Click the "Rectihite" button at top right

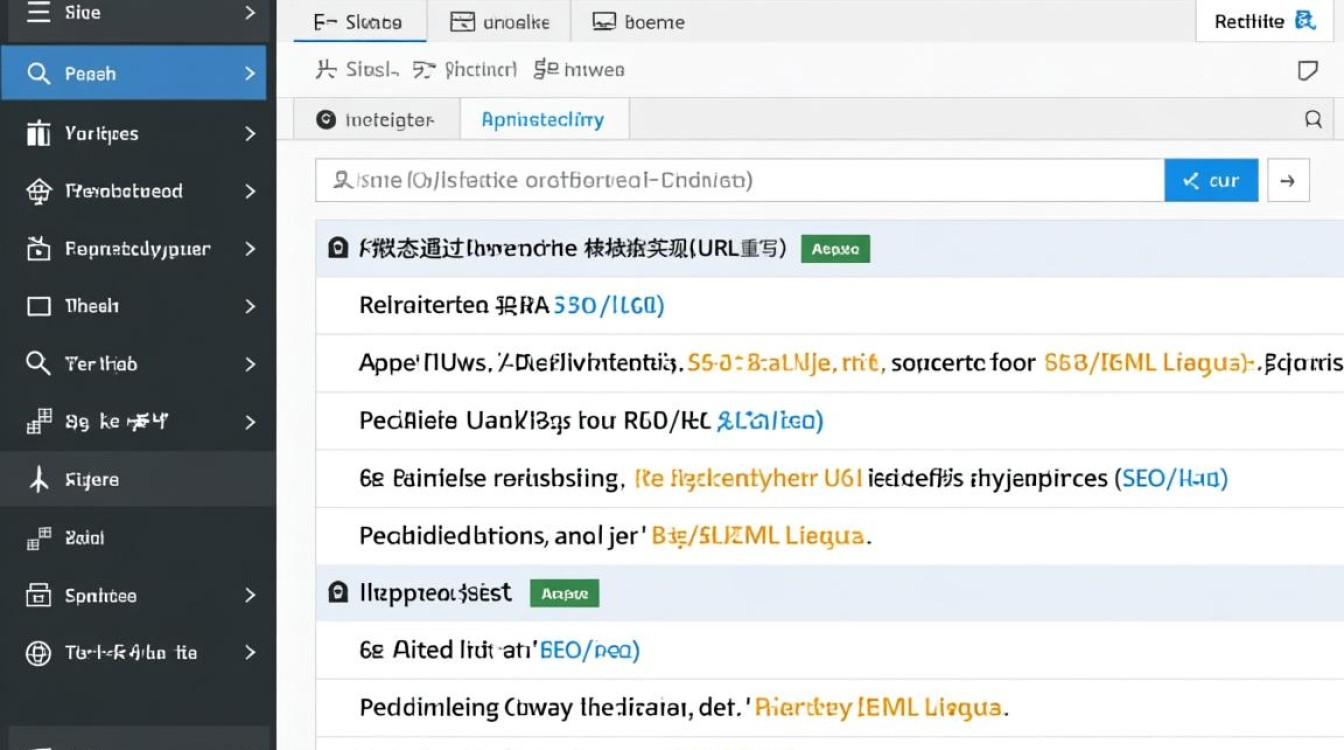pos(1263,21)
